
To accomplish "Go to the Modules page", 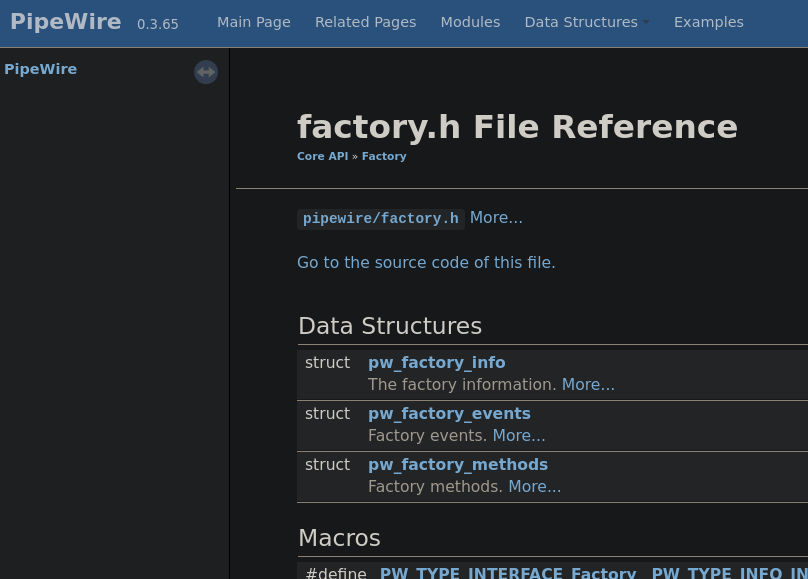I will (x=470, y=22).
